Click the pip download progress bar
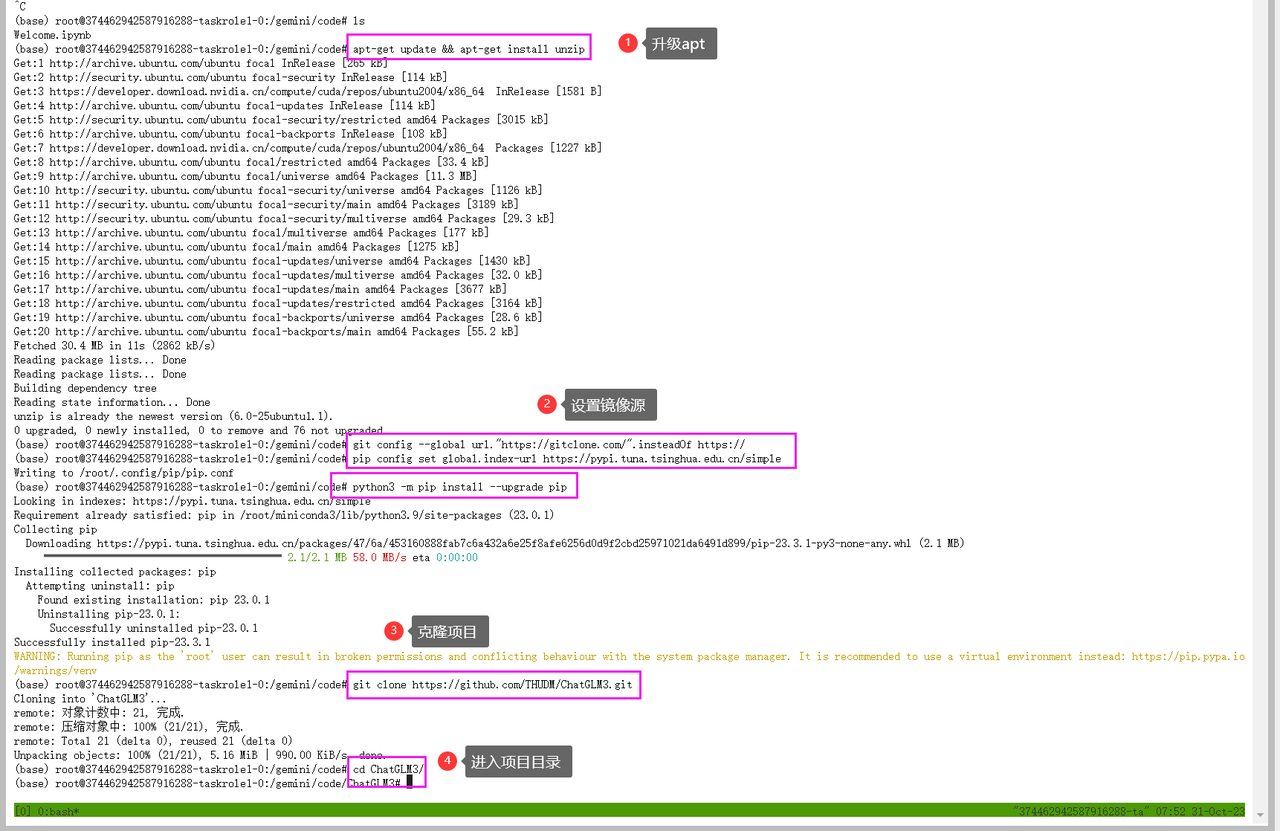The height and width of the screenshot is (831, 1280). coord(162,557)
